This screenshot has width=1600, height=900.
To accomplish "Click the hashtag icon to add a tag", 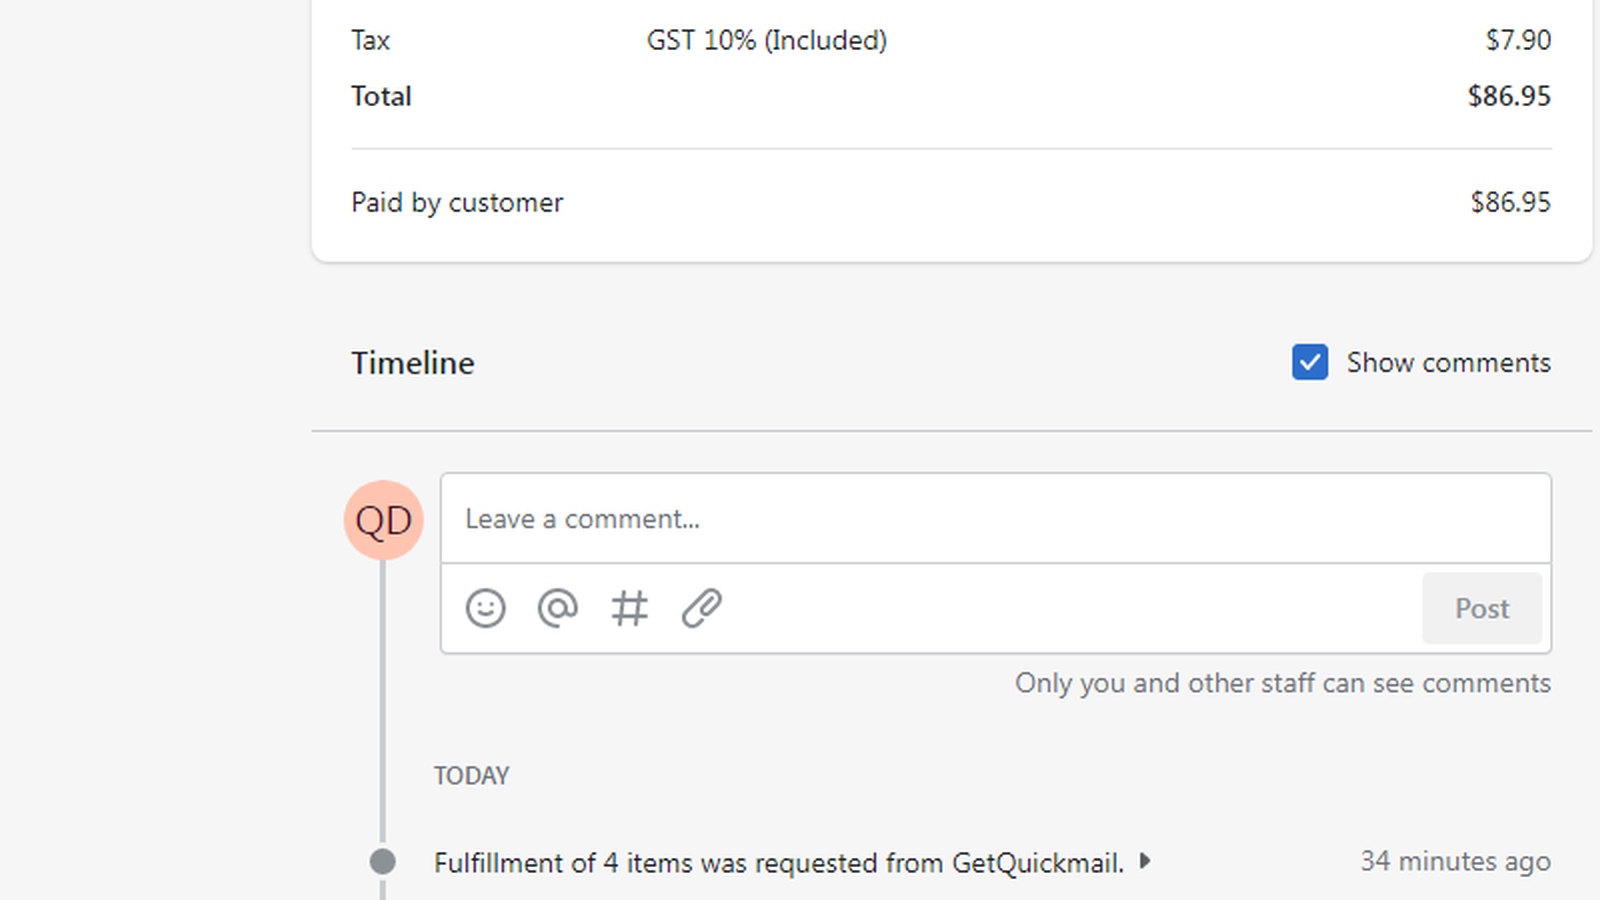I will (629, 608).
